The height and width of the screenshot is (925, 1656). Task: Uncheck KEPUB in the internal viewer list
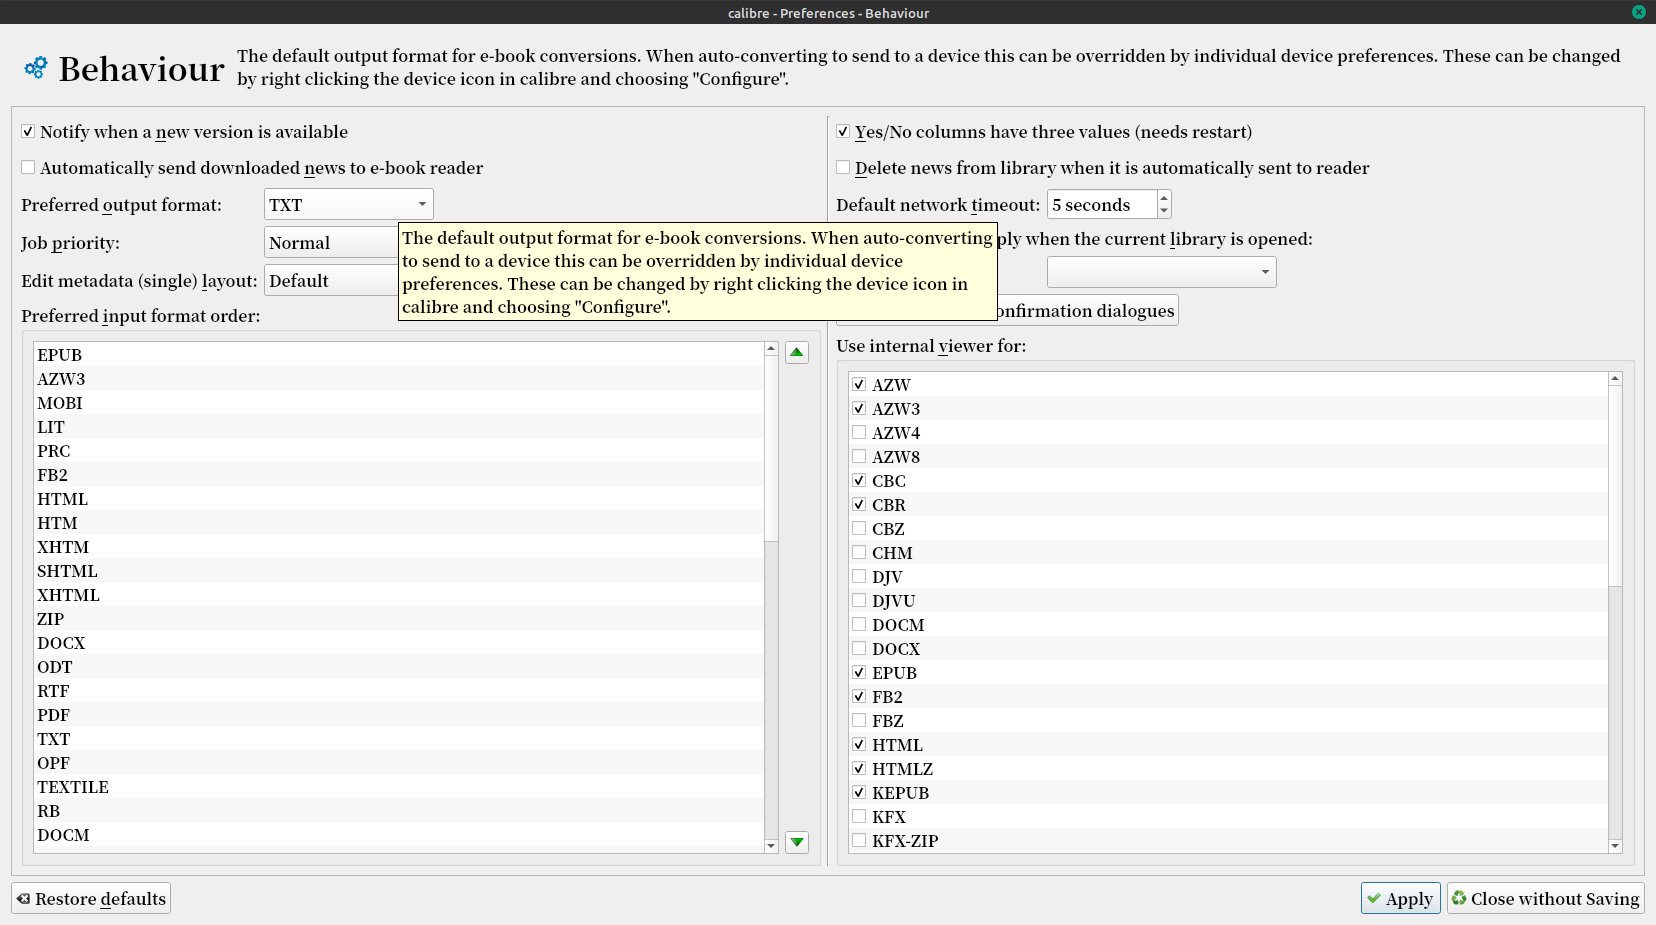(859, 793)
